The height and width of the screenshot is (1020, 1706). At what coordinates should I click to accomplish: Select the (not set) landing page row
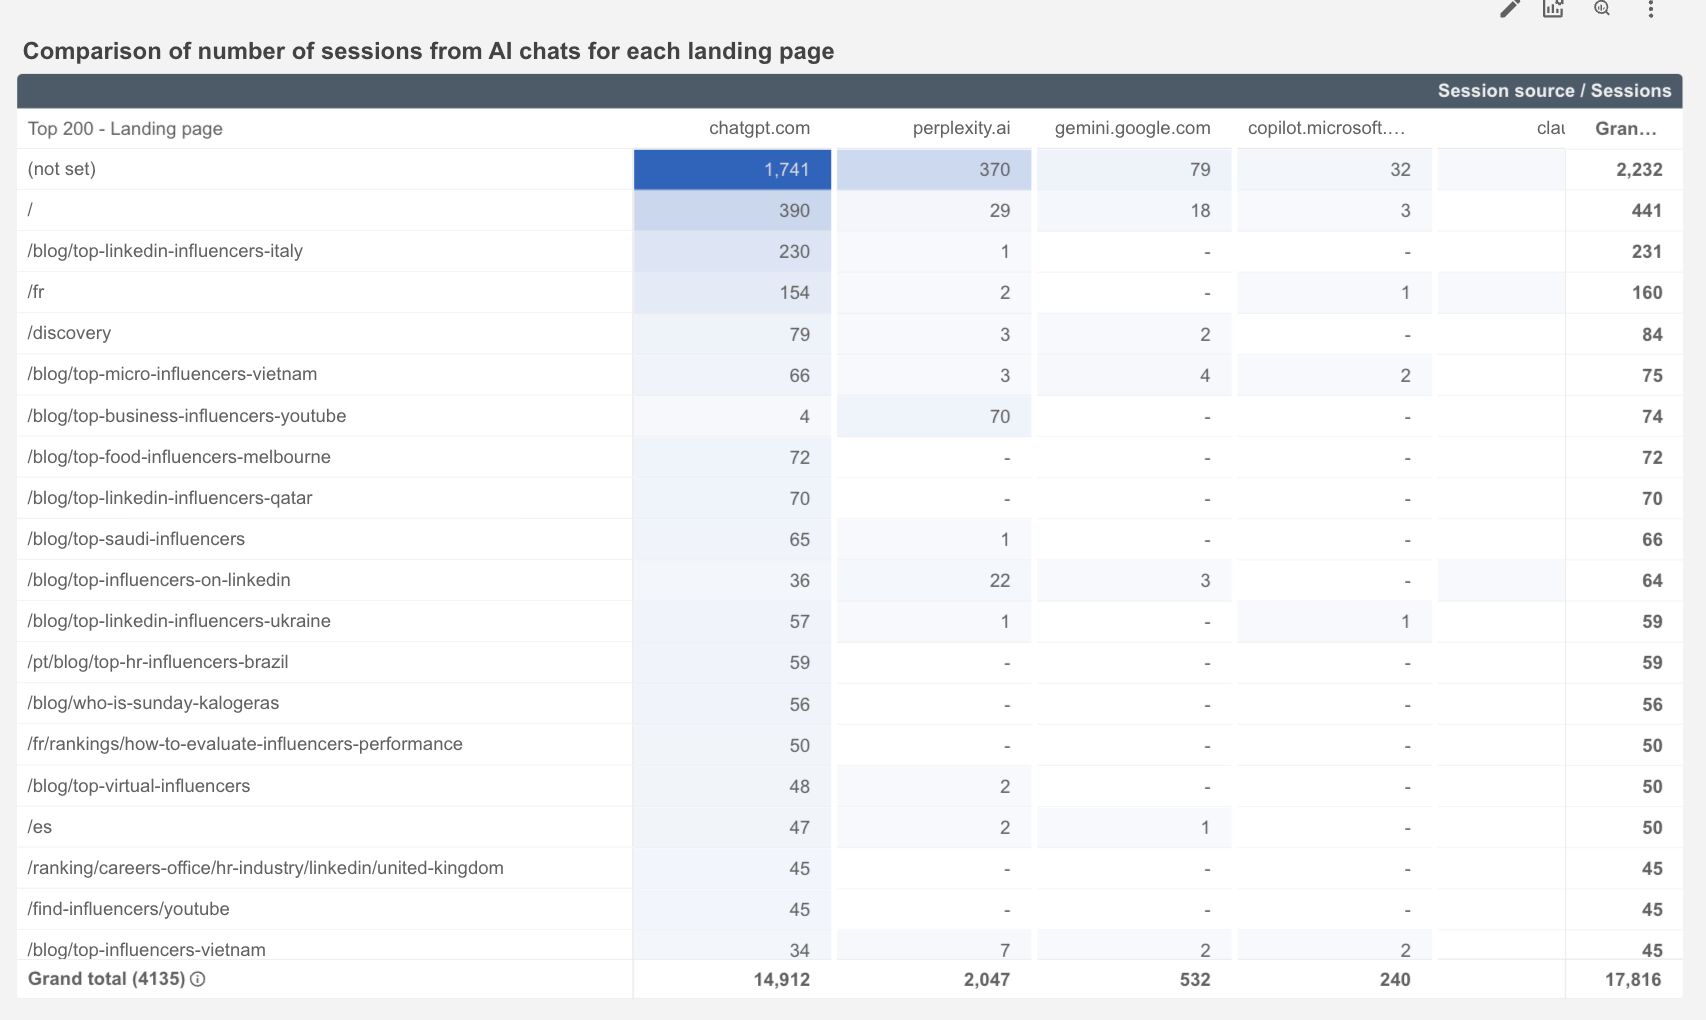pos(62,169)
